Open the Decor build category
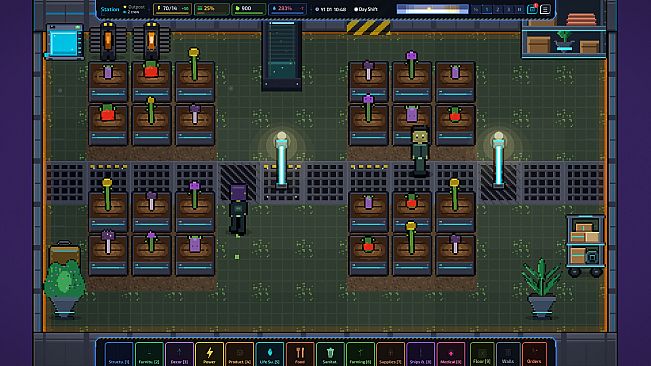The height and width of the screenshot is (366, 651). (179, 354)
